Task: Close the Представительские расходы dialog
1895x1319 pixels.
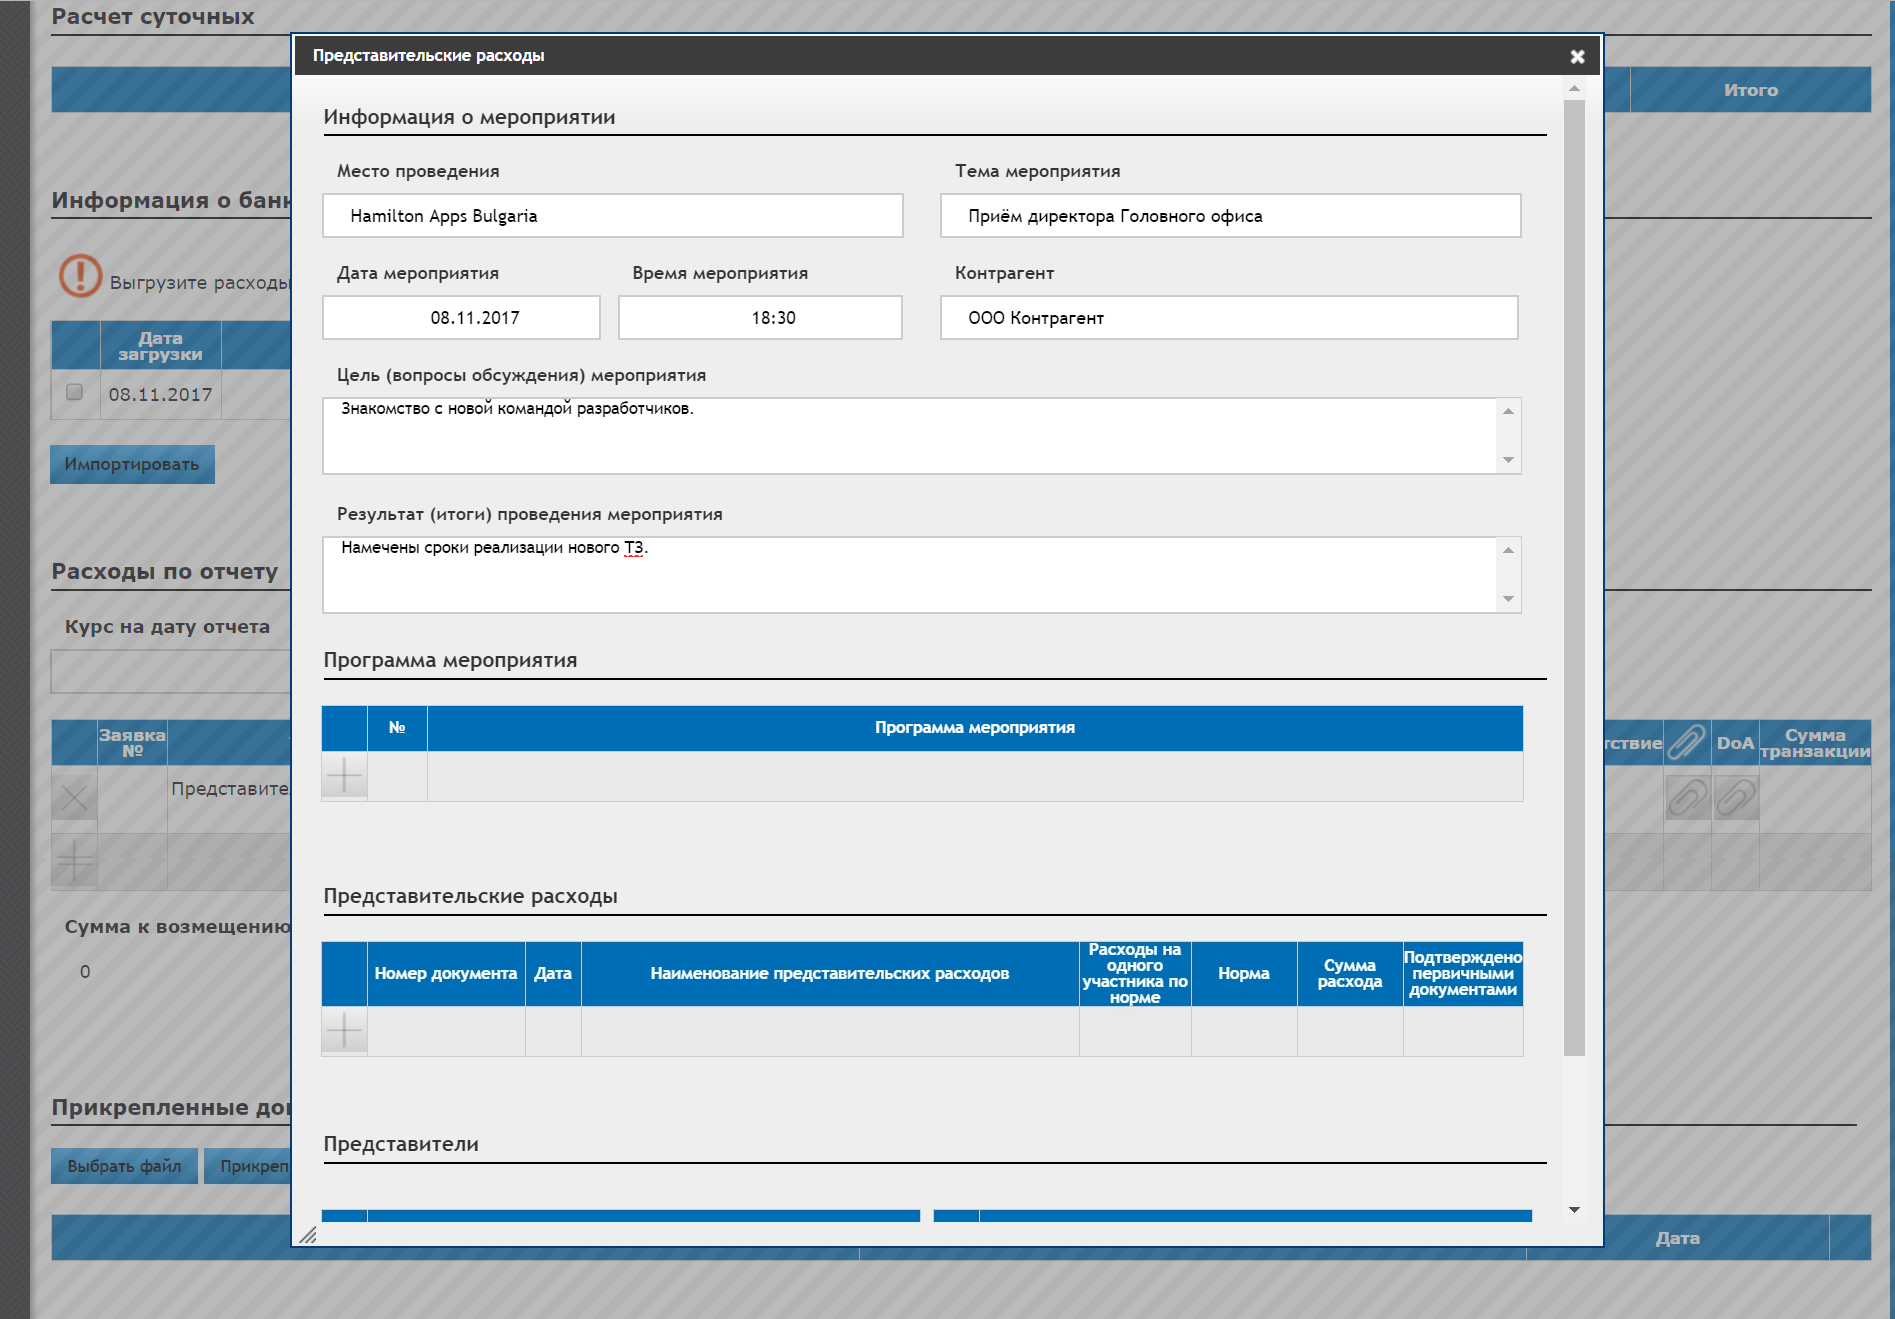Action: tap(1577, 57)
